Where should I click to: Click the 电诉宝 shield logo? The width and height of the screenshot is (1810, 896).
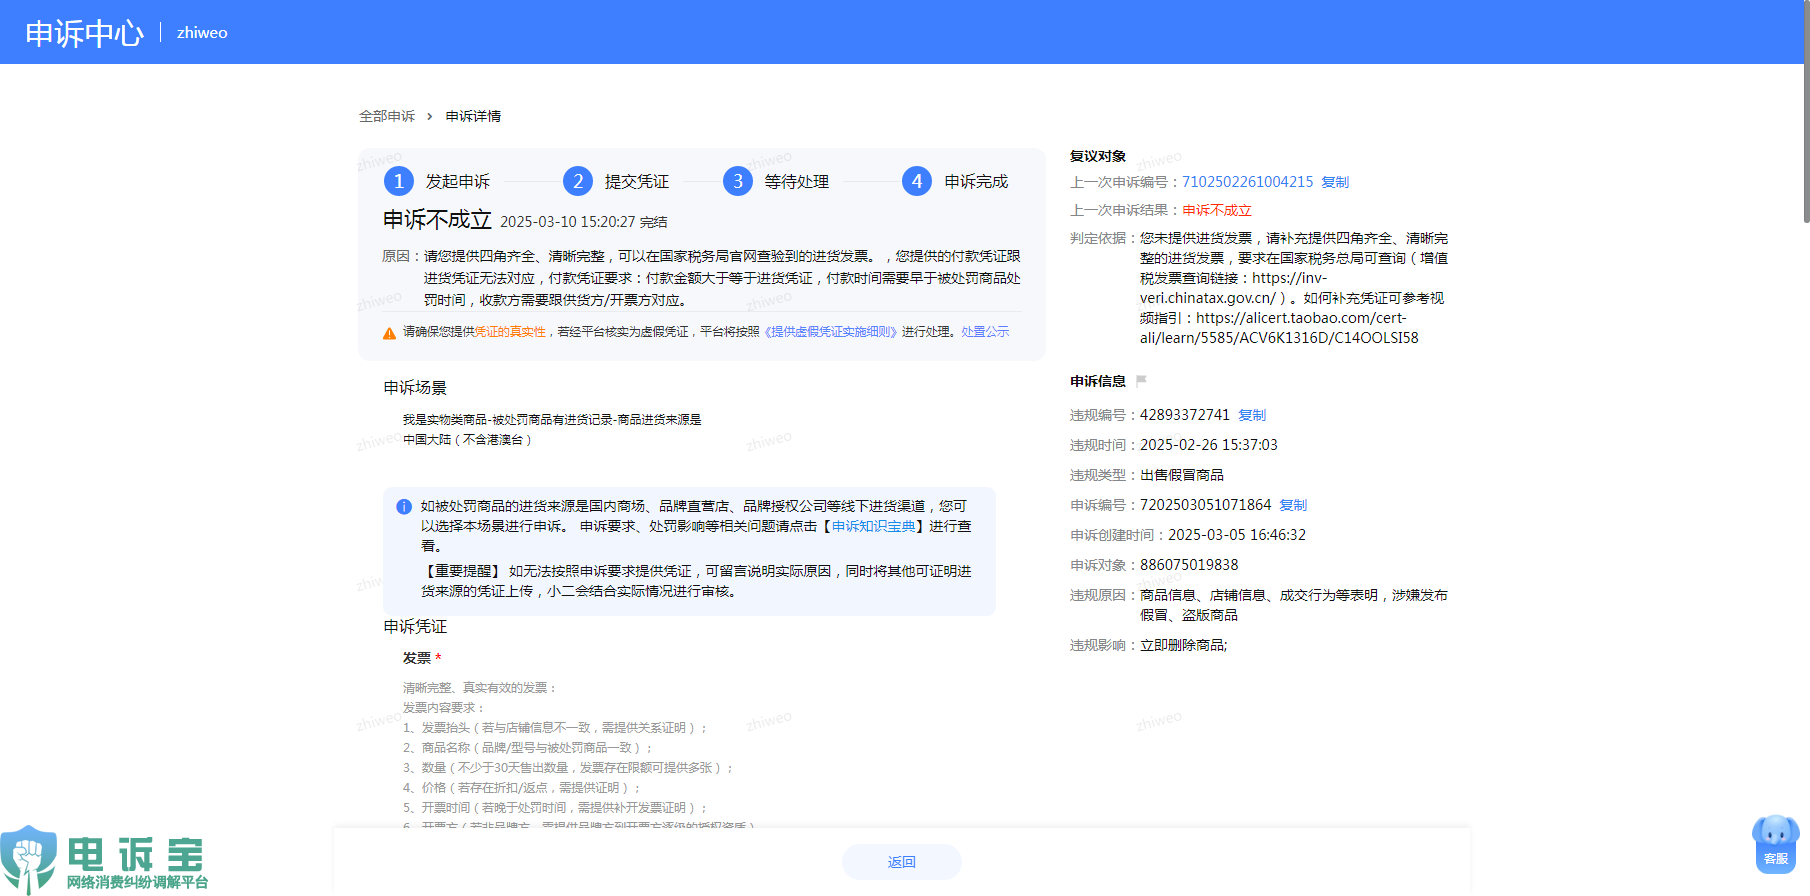29,859
